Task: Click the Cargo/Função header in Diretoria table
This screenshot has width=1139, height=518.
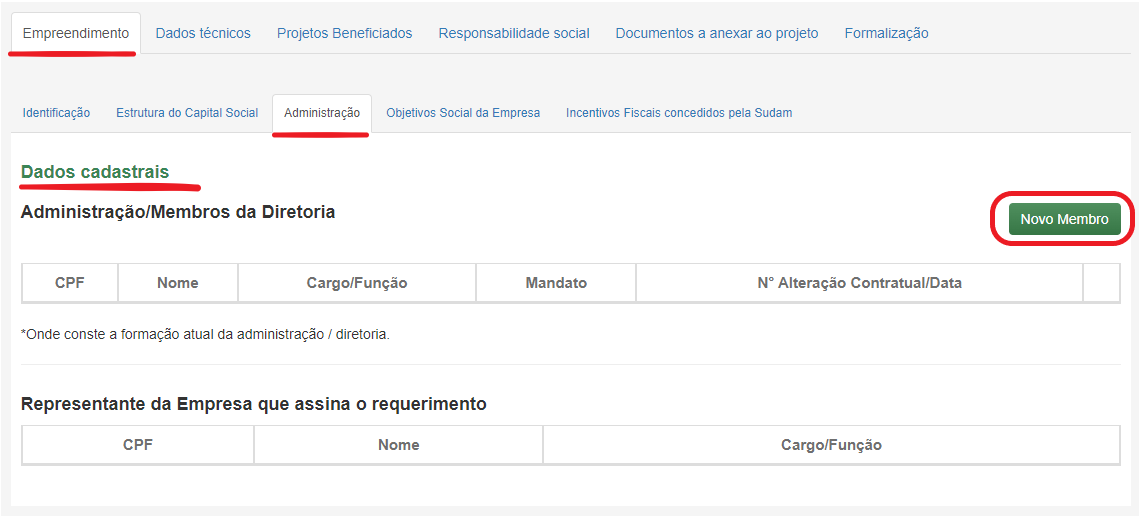Action: point(357,283)
